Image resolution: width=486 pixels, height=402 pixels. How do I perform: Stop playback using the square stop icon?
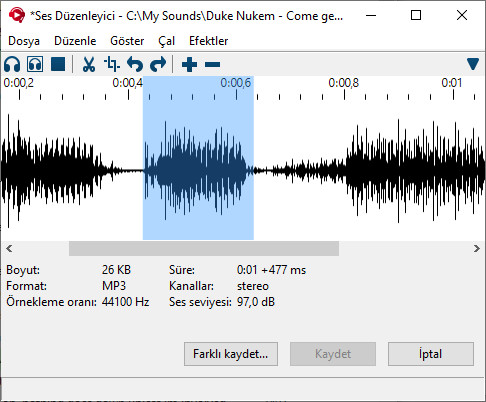pos(58,64)
